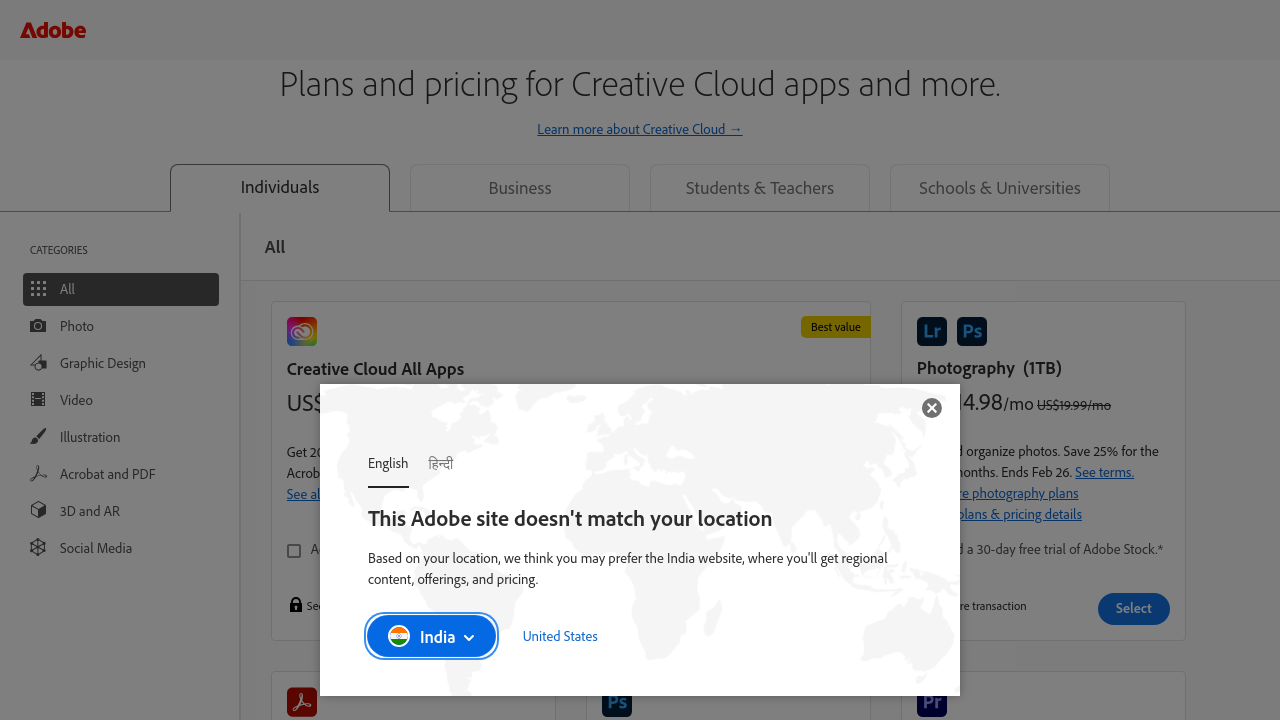Tick the checkbox in Creative Cloud All Apps card
The height and width of the screenshot is (720, 1280).
click(x=294, y=551)
